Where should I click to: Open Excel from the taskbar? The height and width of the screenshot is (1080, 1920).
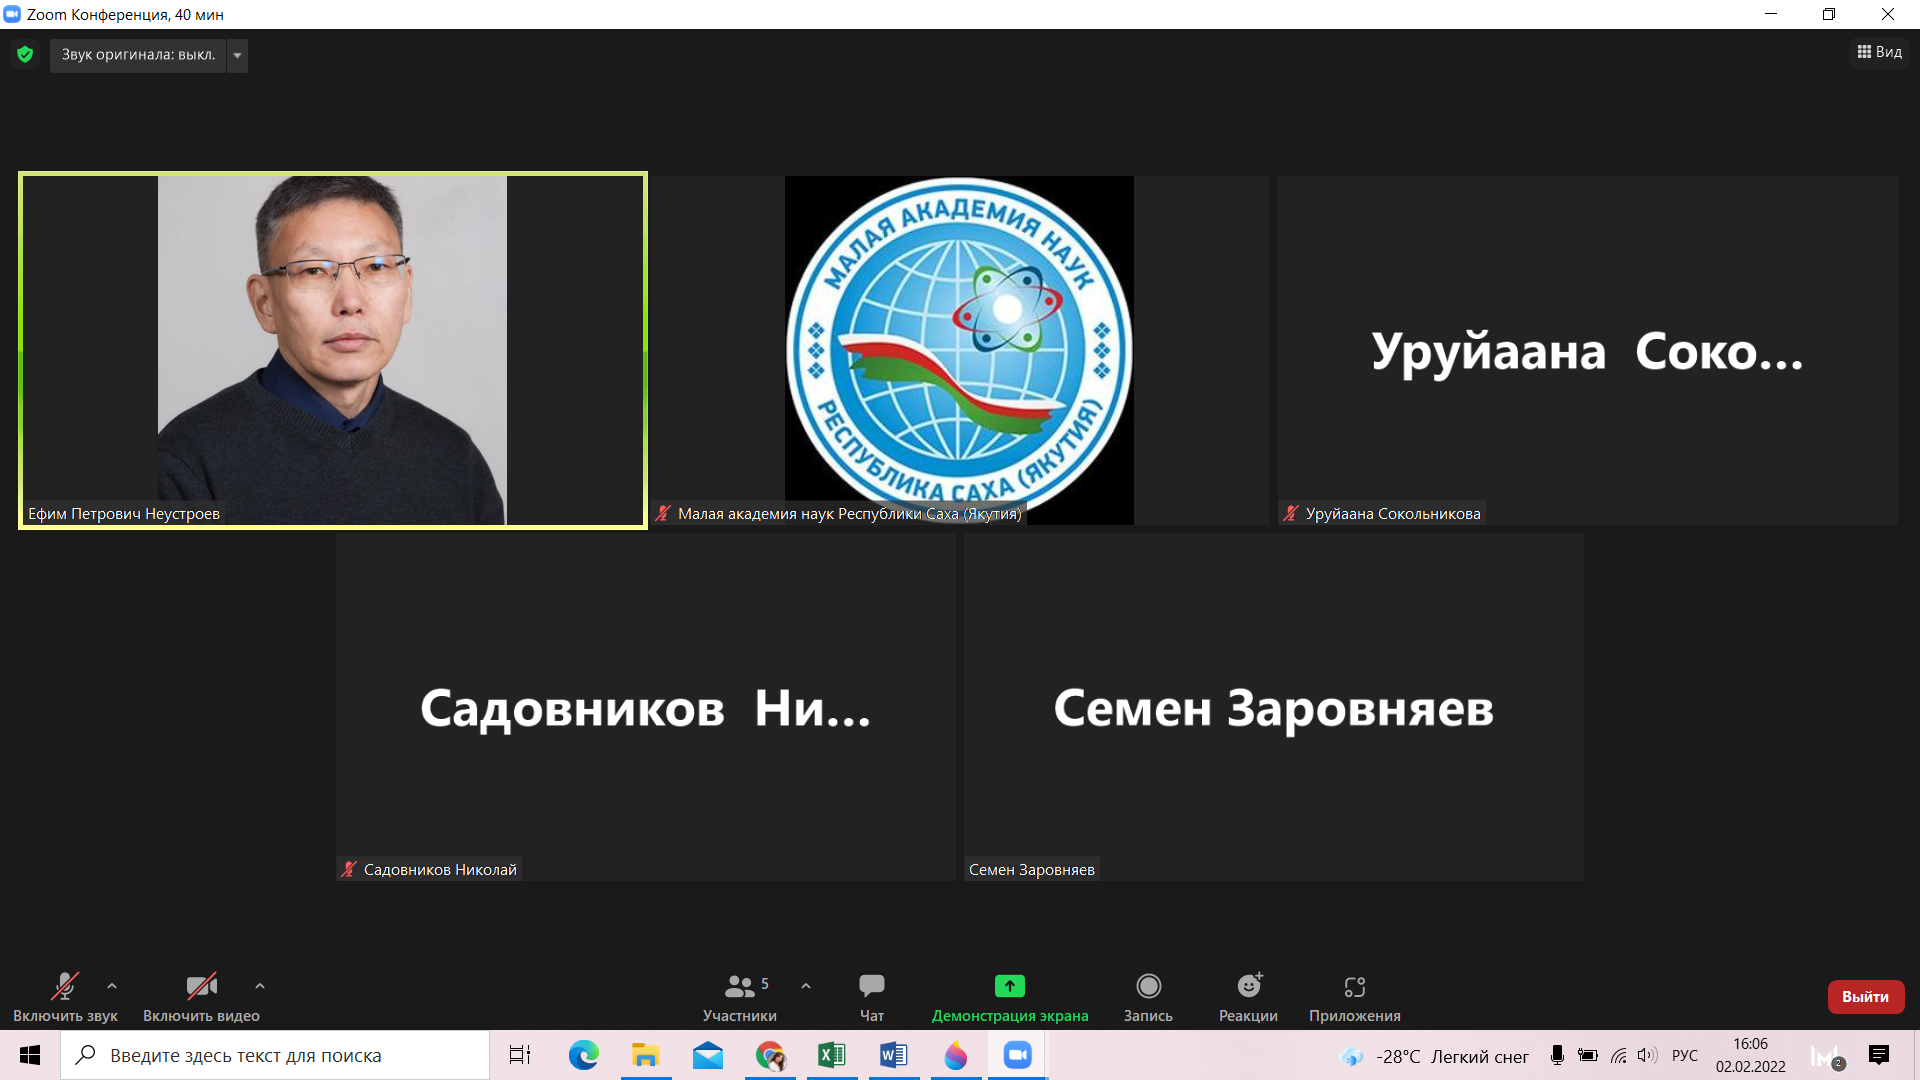[831, 1055]
